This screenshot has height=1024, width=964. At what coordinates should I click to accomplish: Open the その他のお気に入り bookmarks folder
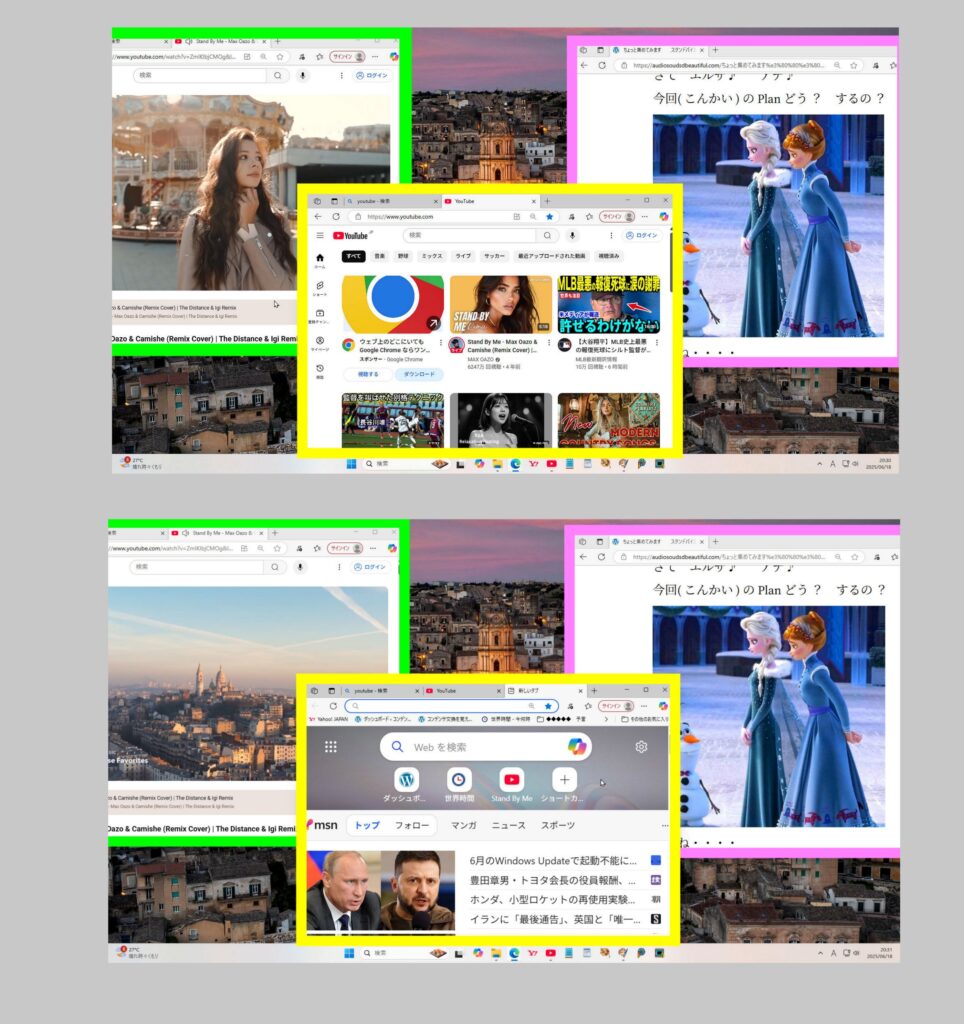(645, 719)
